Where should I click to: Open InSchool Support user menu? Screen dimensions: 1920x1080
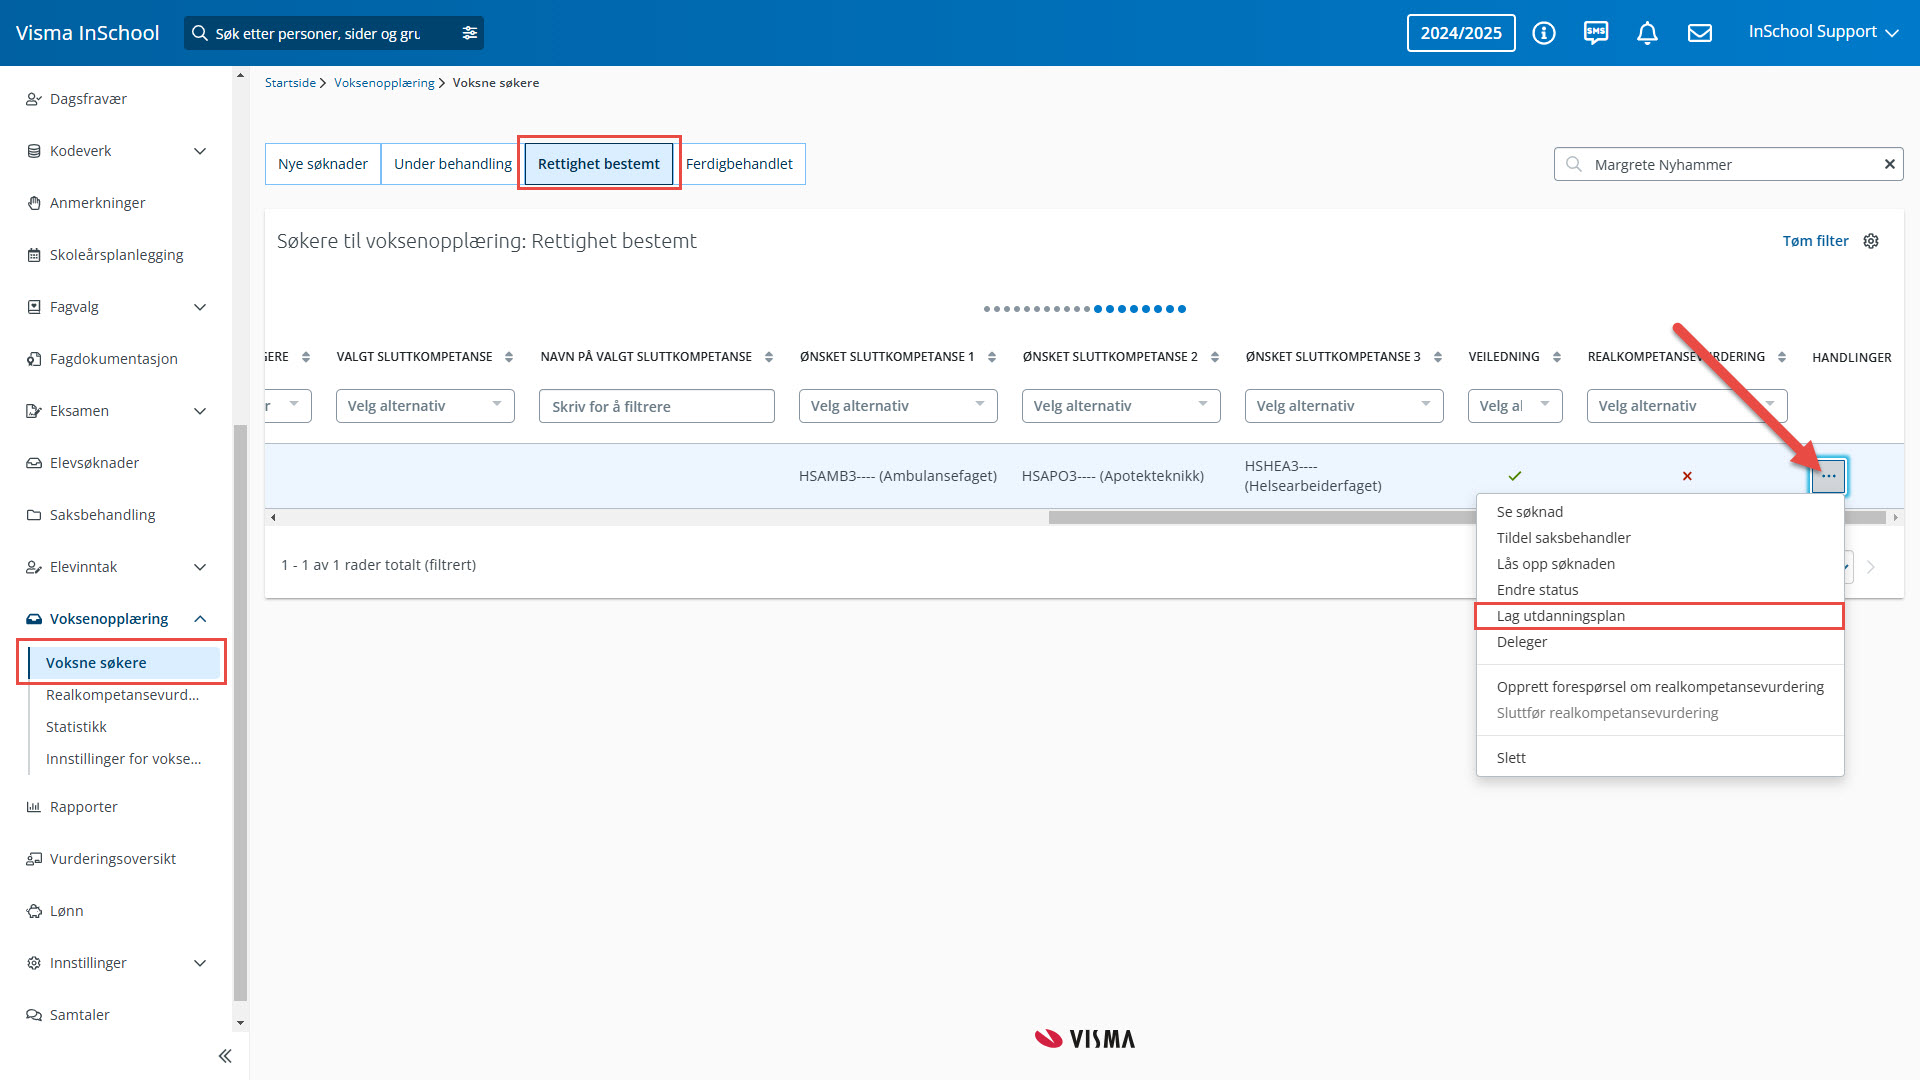click(x=1822, y=32)
